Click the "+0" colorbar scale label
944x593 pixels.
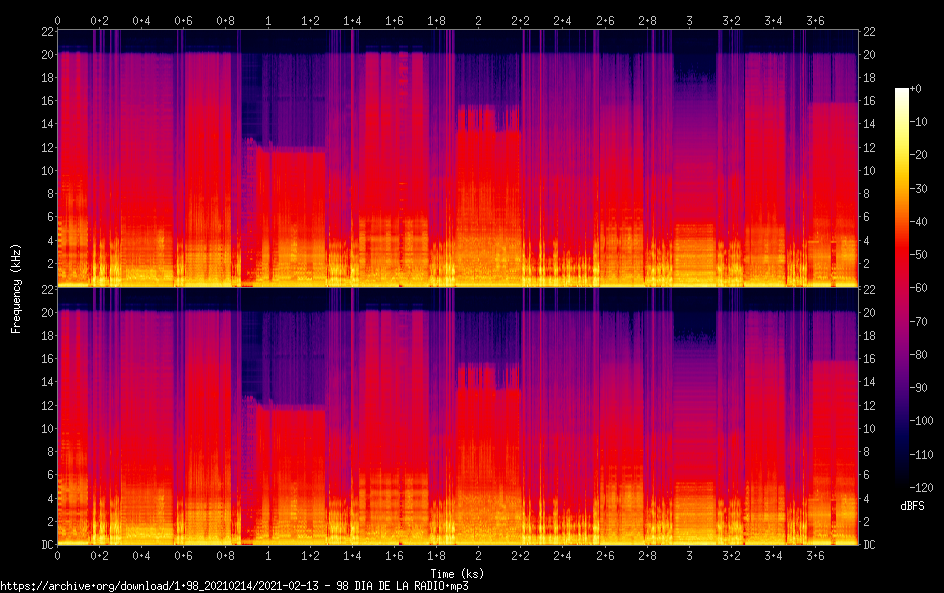pyautogui.click(x=915, y=88)
